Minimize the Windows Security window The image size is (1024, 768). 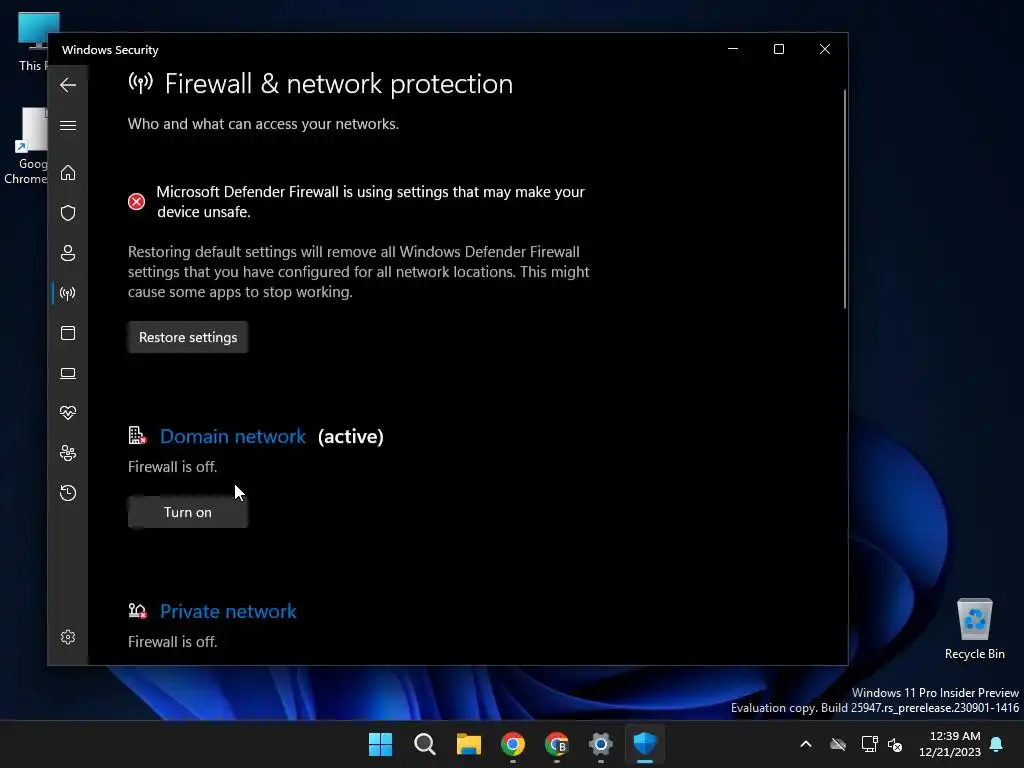(x=733, y=49)
